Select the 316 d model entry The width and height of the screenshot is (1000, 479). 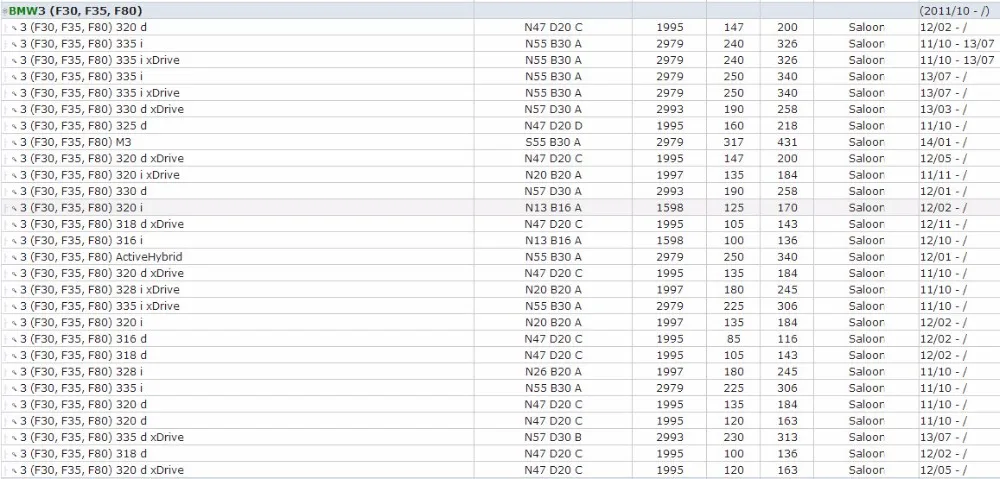84,339
